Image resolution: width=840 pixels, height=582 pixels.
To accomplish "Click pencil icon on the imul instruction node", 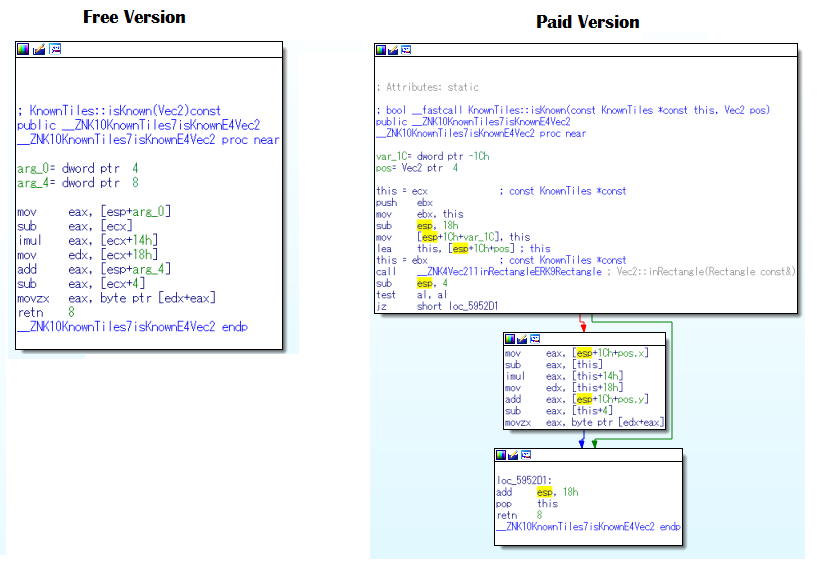I will [x=526, y=340].
